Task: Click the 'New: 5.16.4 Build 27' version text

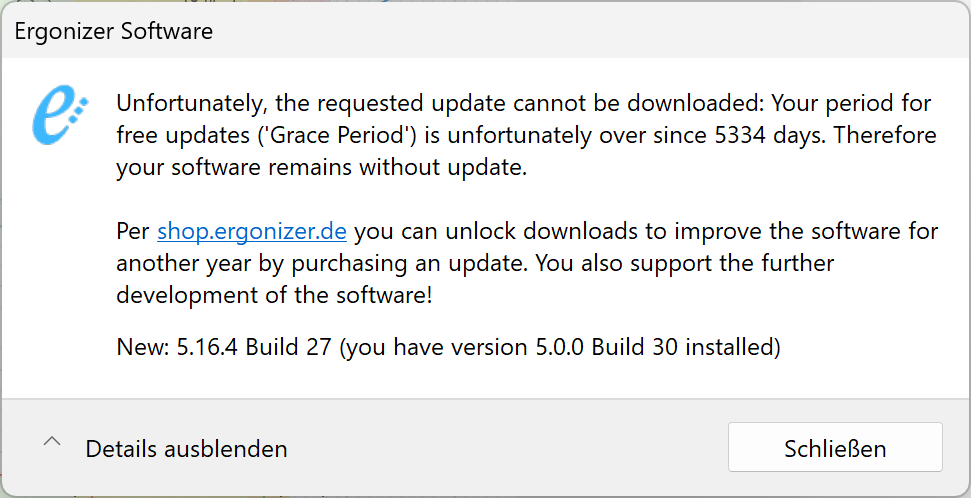Action: [x=224, y=347]
